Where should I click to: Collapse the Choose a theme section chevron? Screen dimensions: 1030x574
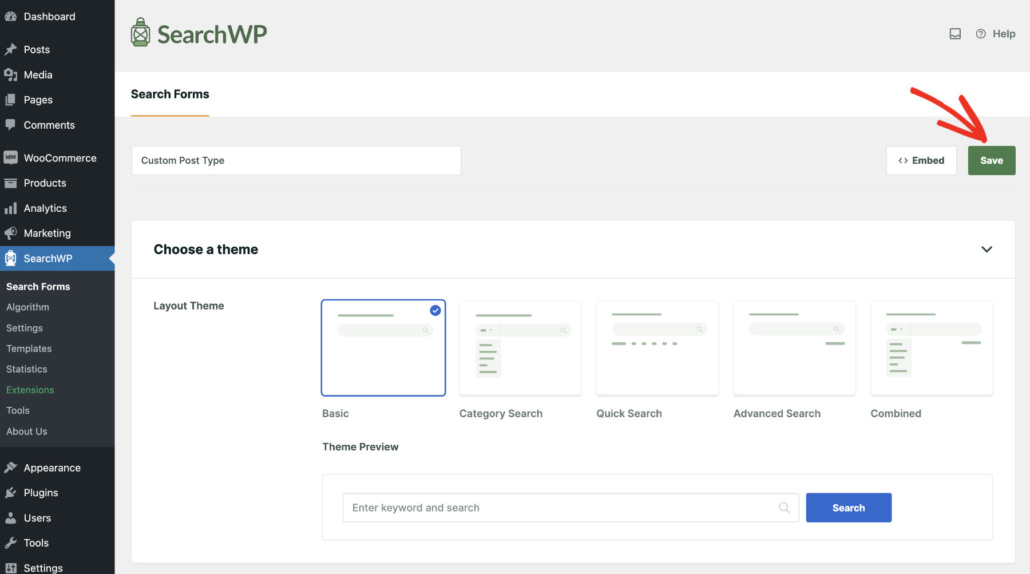pyautogui.click(x=987, y=250)
